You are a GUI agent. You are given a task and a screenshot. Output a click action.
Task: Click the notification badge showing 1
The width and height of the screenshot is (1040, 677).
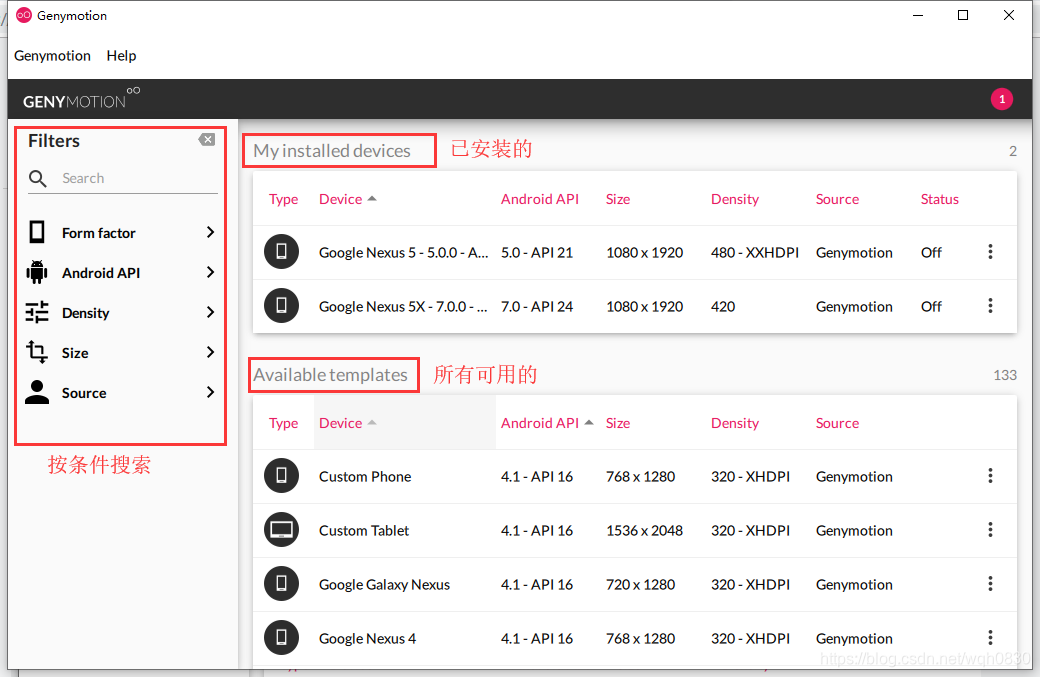coord(1002,99)
